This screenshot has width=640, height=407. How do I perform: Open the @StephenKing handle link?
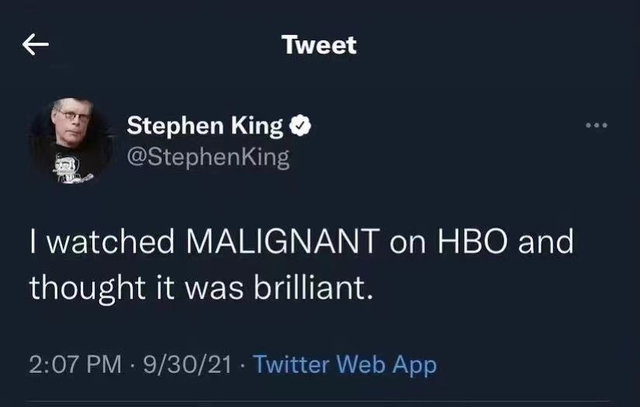click(208, 157)
